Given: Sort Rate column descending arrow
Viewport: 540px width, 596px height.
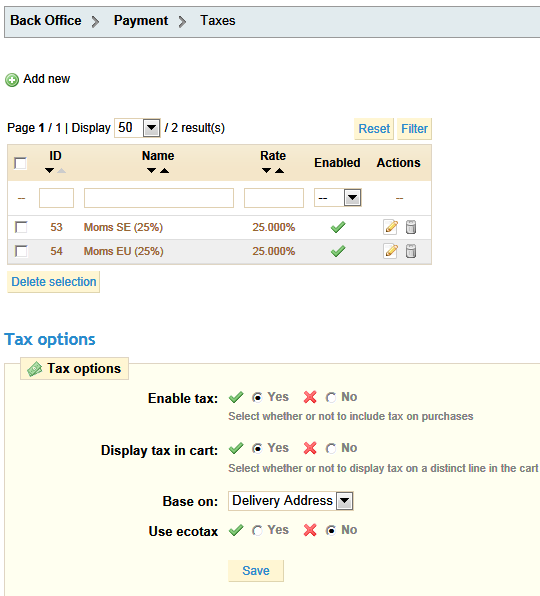Looking at the screenshot, I should (267, 171).
